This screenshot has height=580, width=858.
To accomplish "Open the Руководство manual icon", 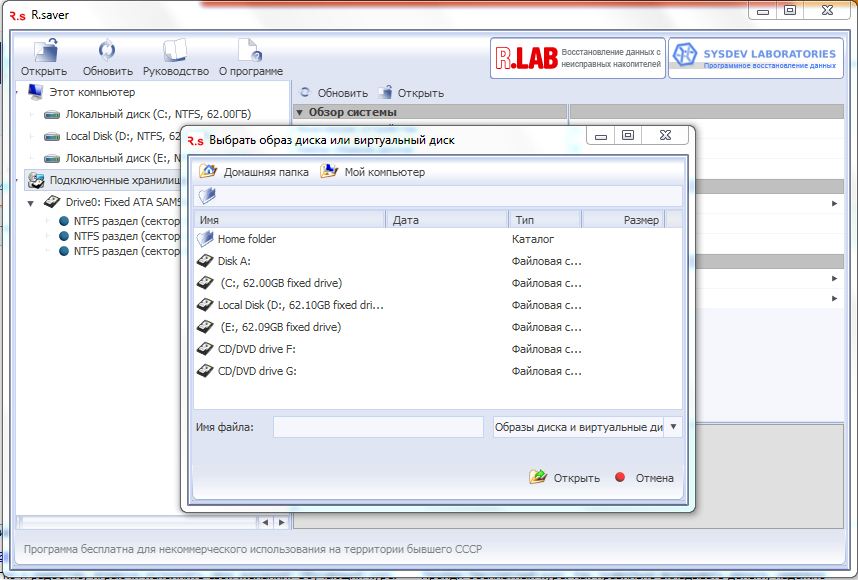I will click(x=176, y=57).
